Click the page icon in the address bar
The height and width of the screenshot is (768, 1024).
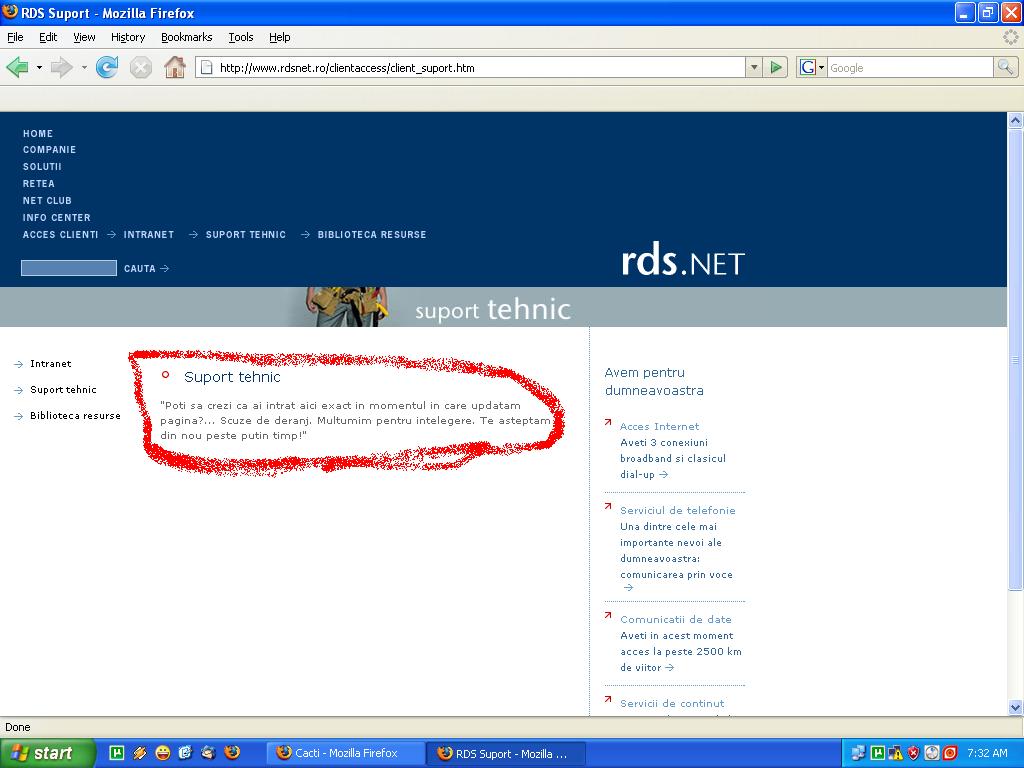point(206,67)
